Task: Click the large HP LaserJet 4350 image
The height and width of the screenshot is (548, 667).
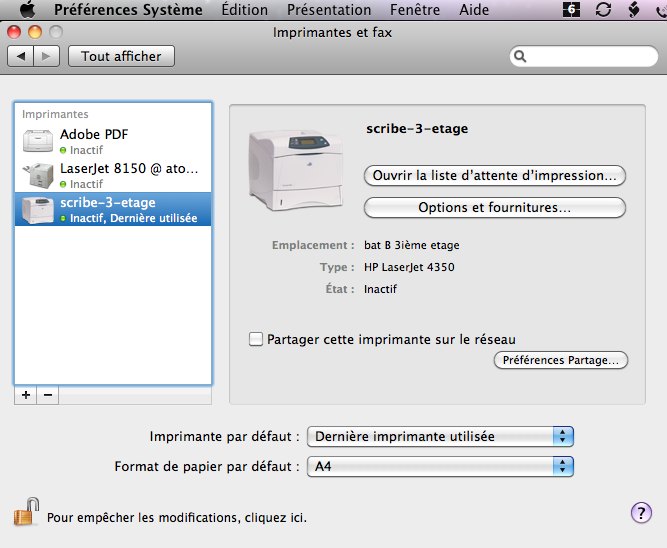Action: click(x=296, y=170)
